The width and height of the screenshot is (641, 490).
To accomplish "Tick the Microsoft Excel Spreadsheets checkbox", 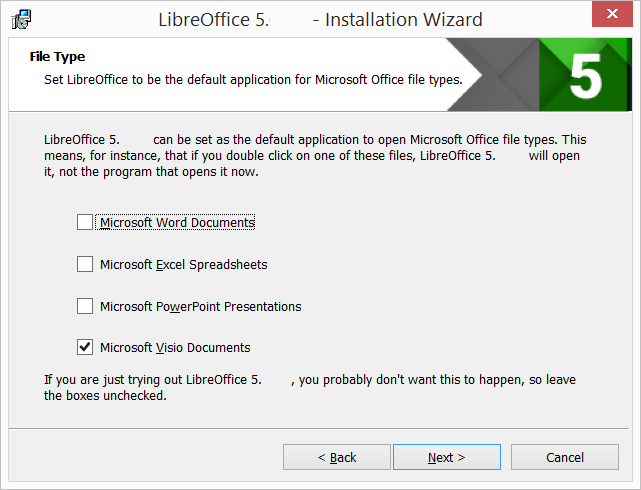I will click(x=85, y=265).
